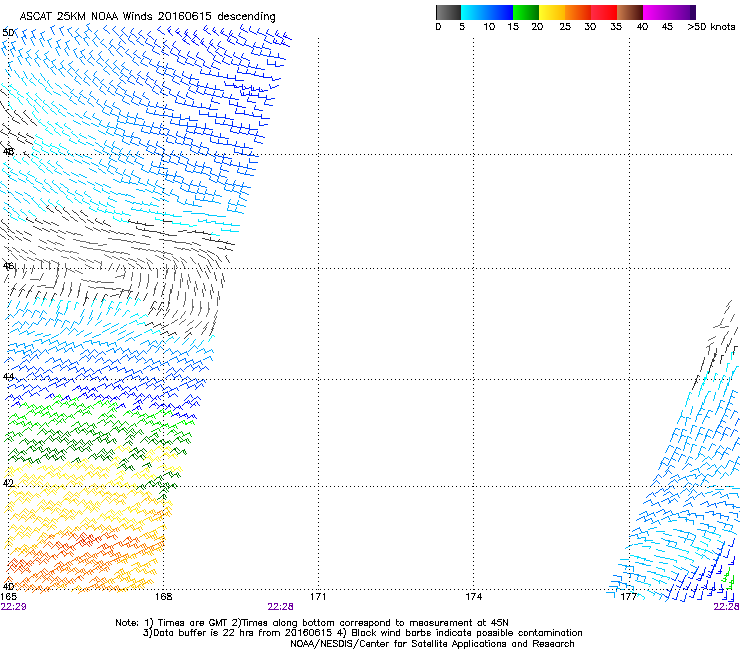This screenshot has height=650, width=740.
Task: Click the latitude label '42'
Action: click(x=8, y=483)
